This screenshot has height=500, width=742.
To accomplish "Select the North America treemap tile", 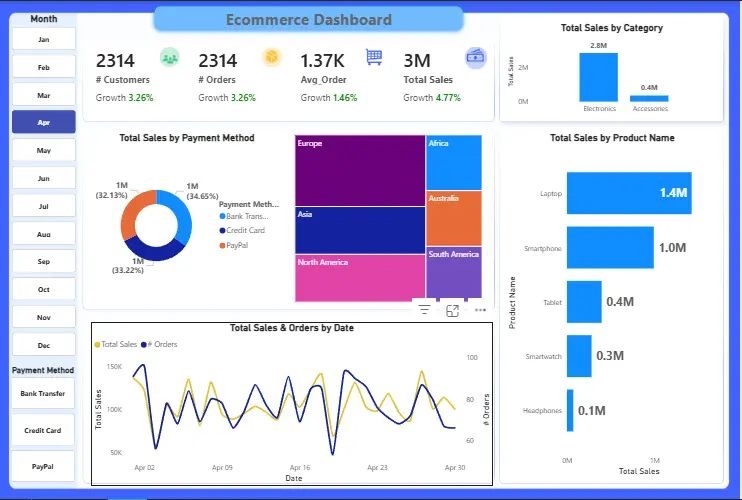I will click(x=360, y=278).
